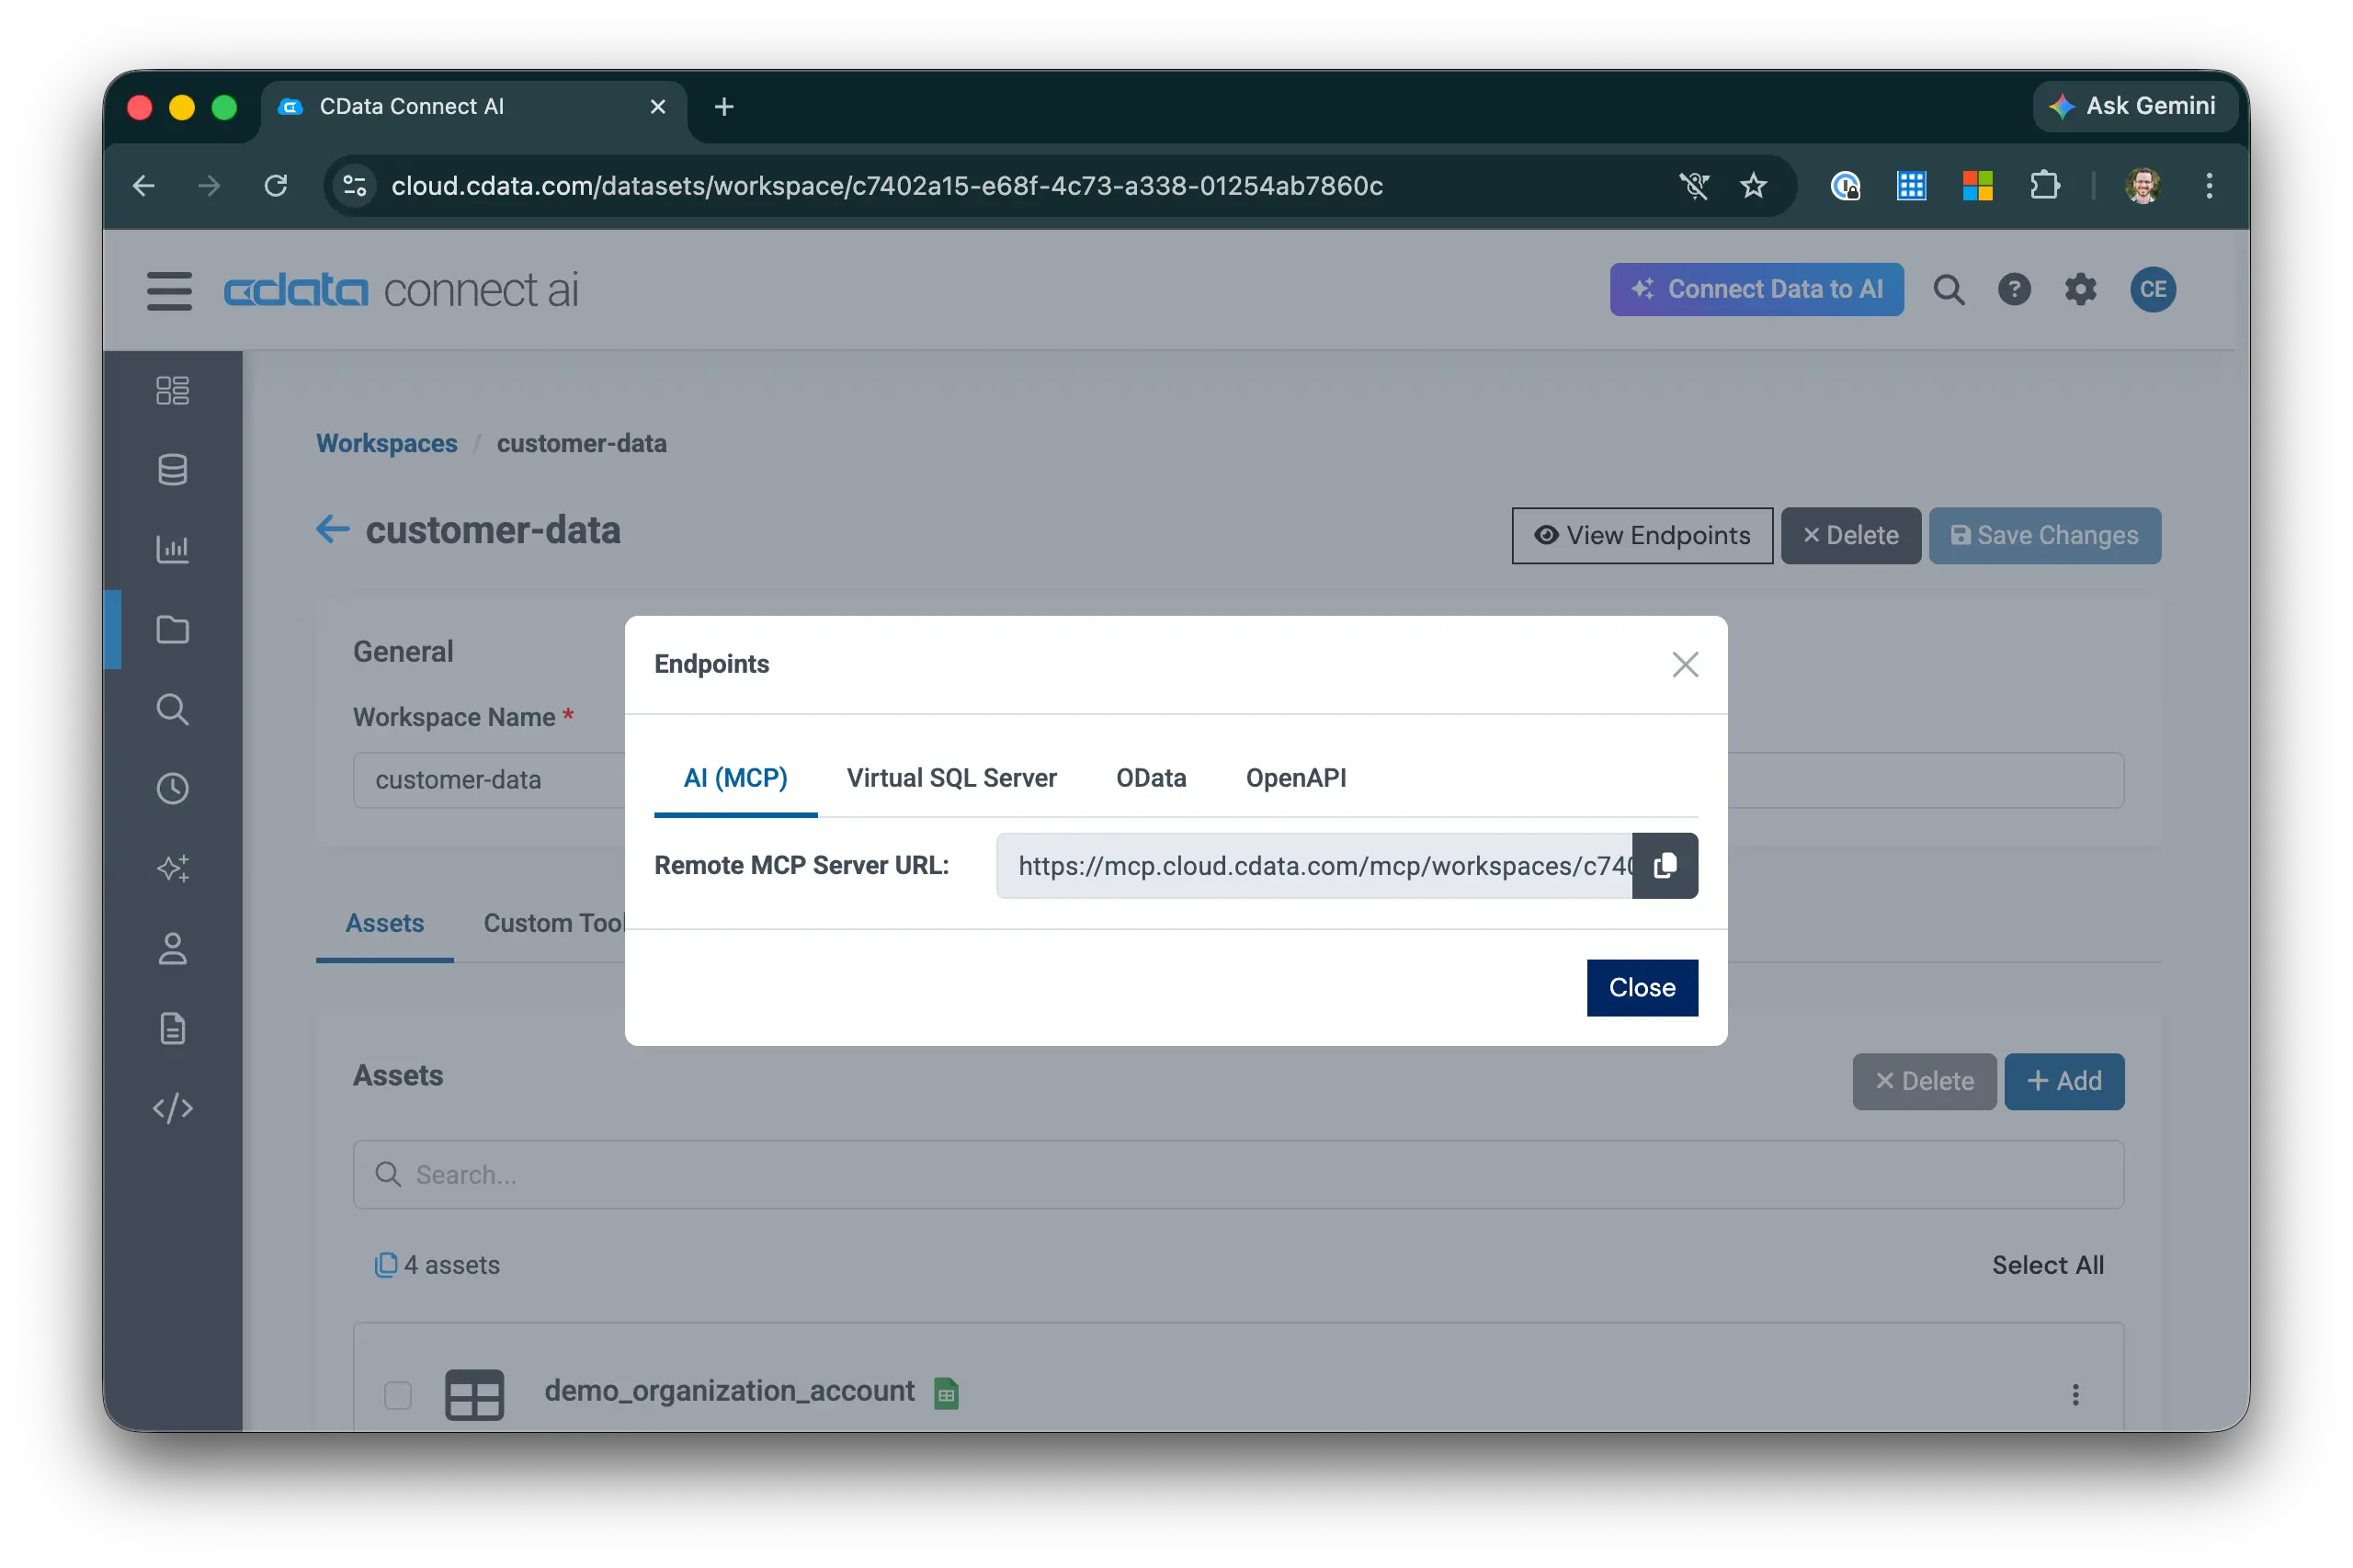The height and width of the screenshot is (1568, 2353).
Task: Open the hamburger navigation menu
Action: point(169,290)
